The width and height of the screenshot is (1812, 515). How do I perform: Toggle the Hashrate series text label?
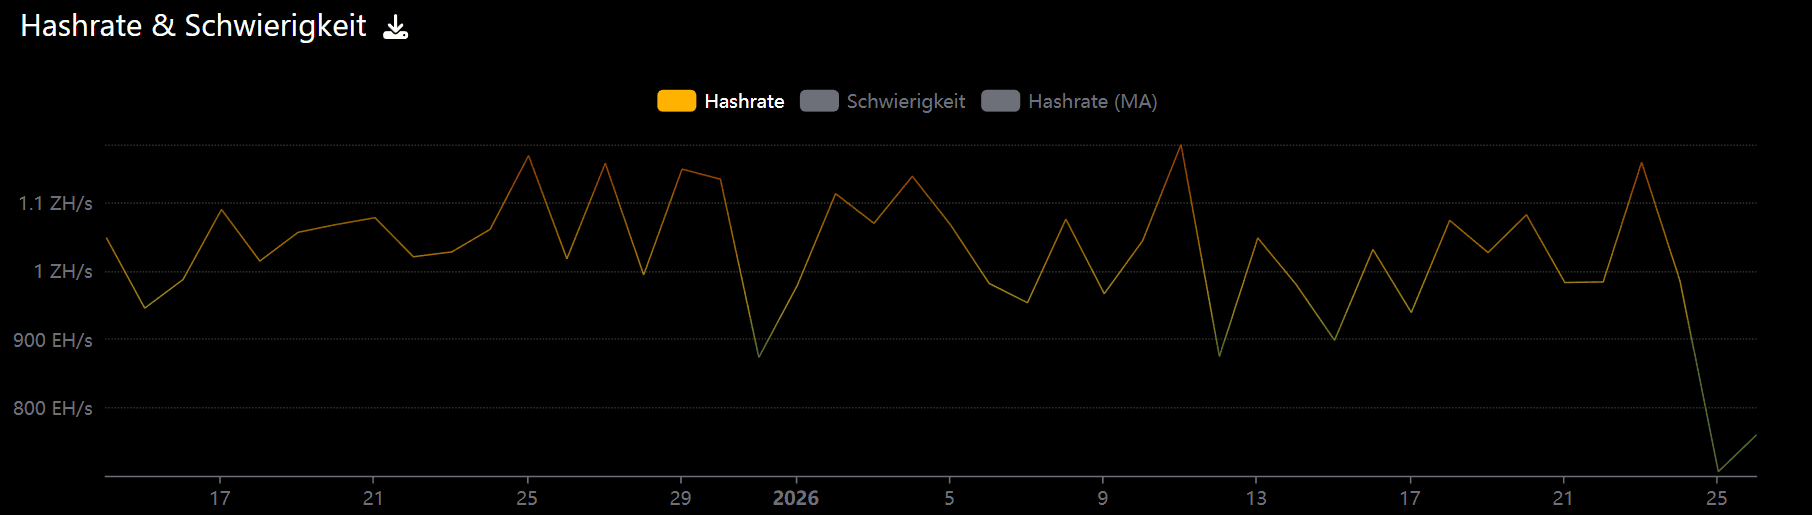tap(744, 101)
